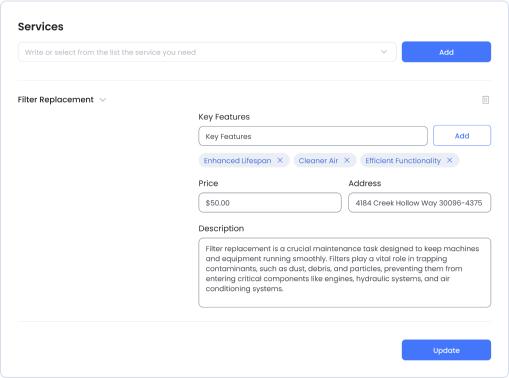Click the Key Features section label
Screen dimensions: 509x378
point(224,117)
